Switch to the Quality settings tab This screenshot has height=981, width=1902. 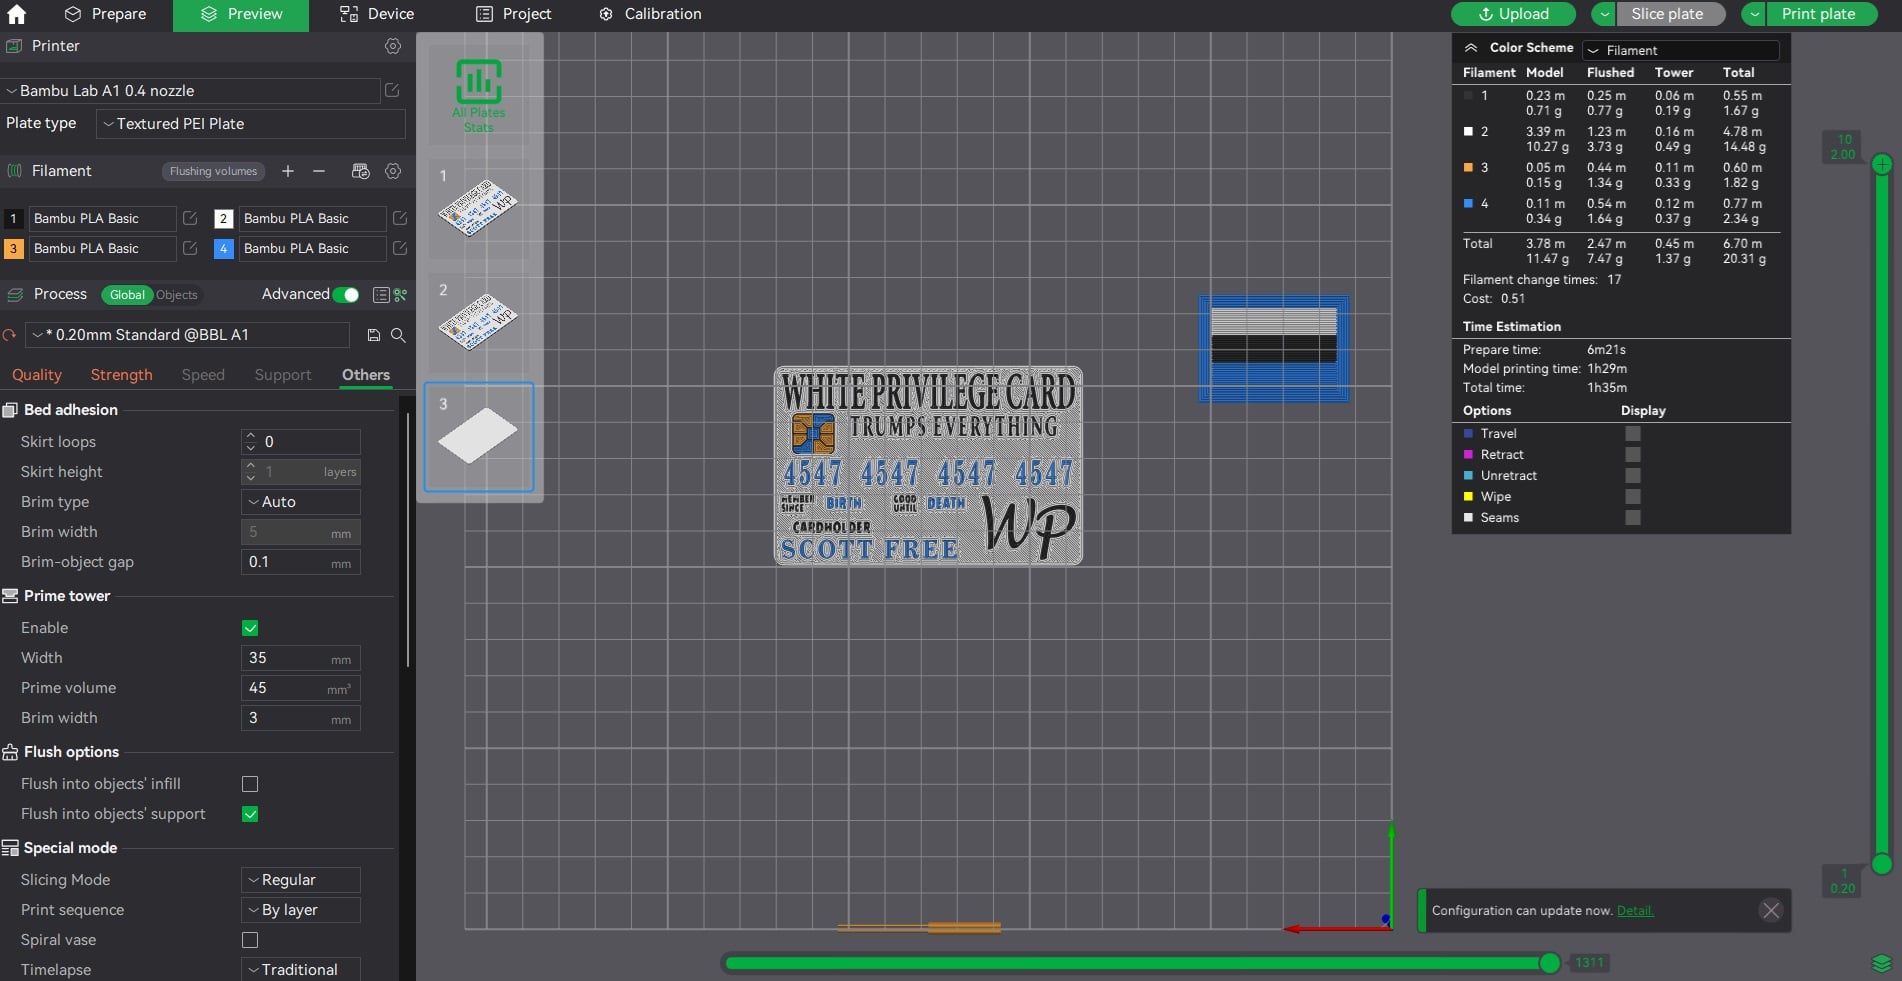pyautogui.click(x=37, y=375)
